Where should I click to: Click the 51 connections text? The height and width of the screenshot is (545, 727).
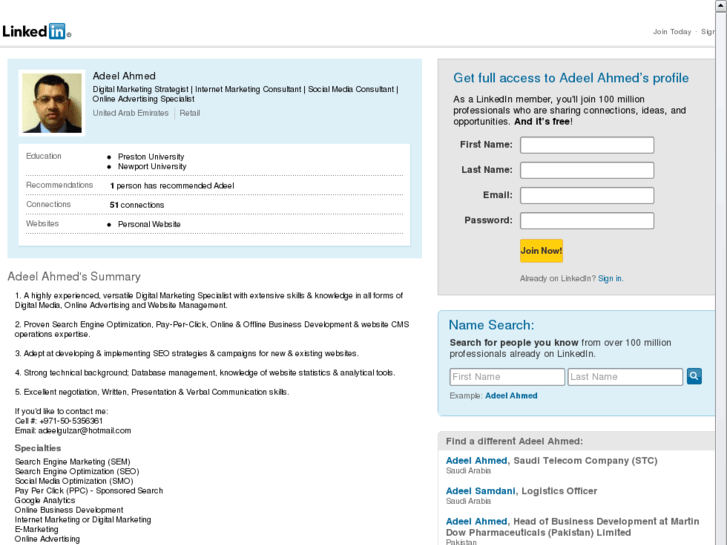[x=137, y=205]
